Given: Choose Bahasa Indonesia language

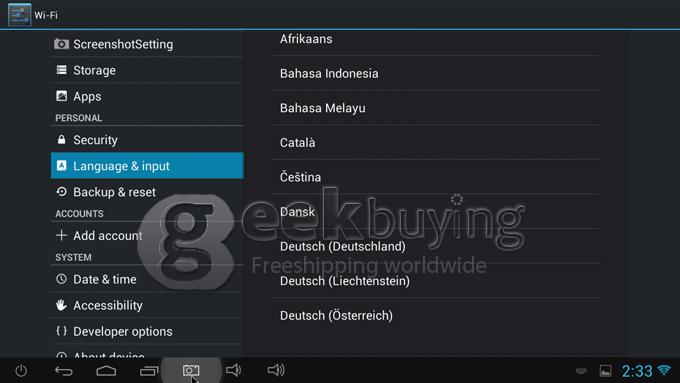Looking at the screenshot, I should coord(436,73).
